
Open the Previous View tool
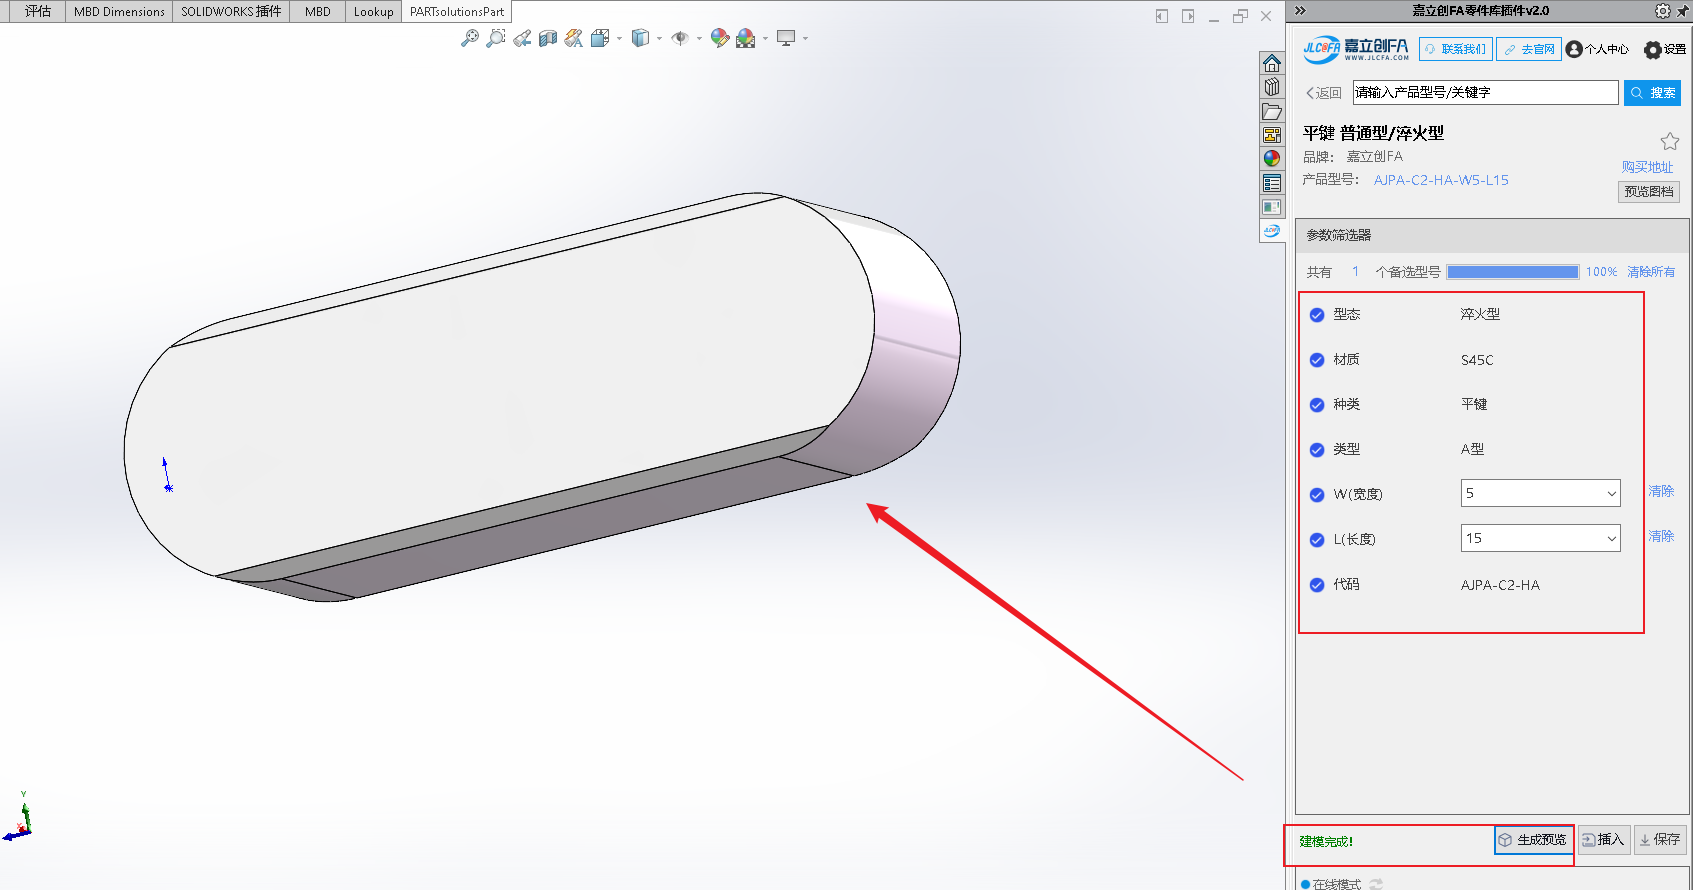coord(522,38)
